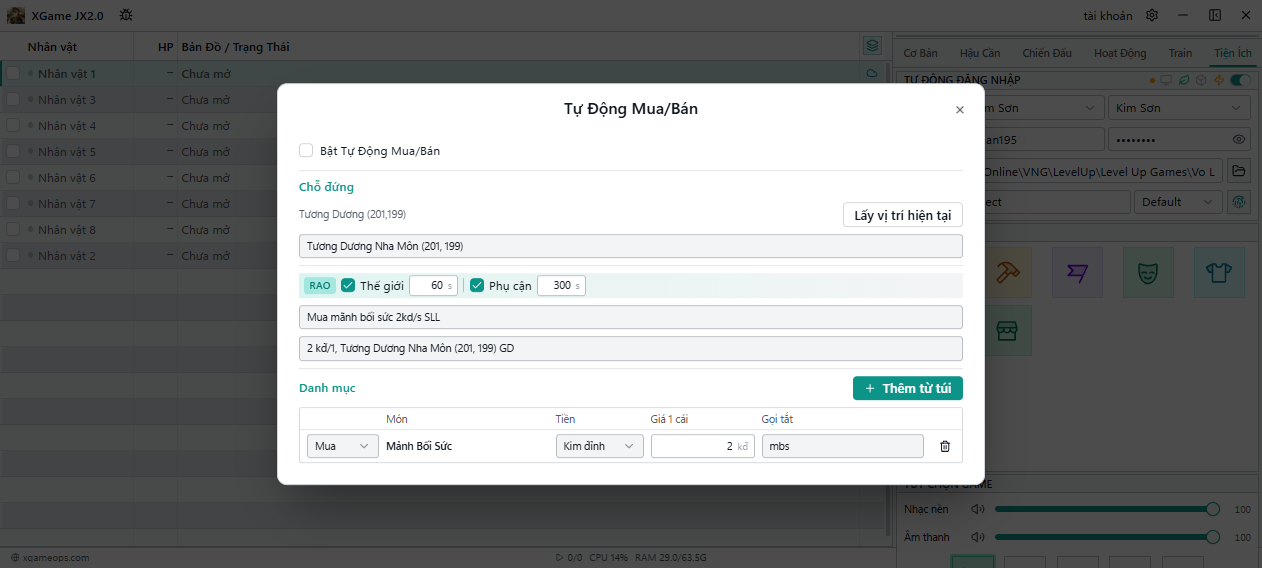The width and height of the screenshot is (1262, 568).
Task: Enable Bật Tự Động Mua/Bán checkbox
Action: [306, 151]
